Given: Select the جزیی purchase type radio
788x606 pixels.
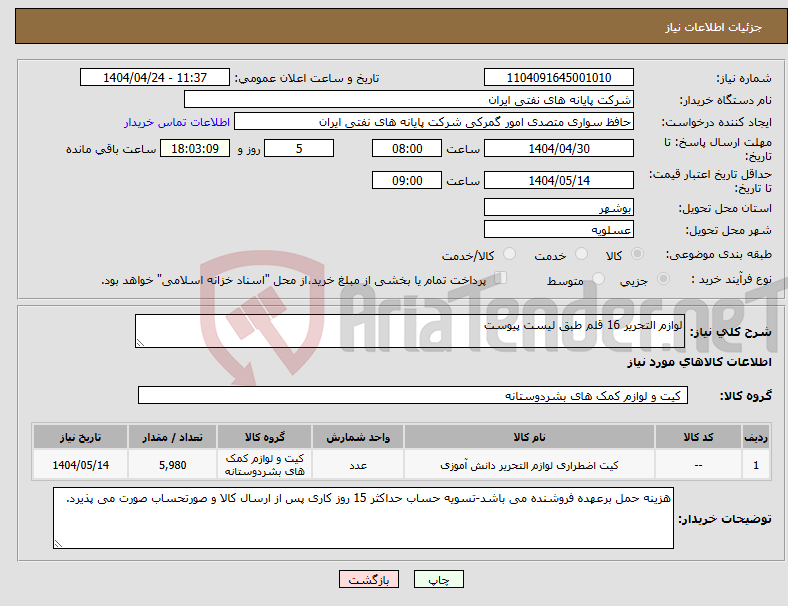Looking at the screenshot, I should [x=663, y=278].
